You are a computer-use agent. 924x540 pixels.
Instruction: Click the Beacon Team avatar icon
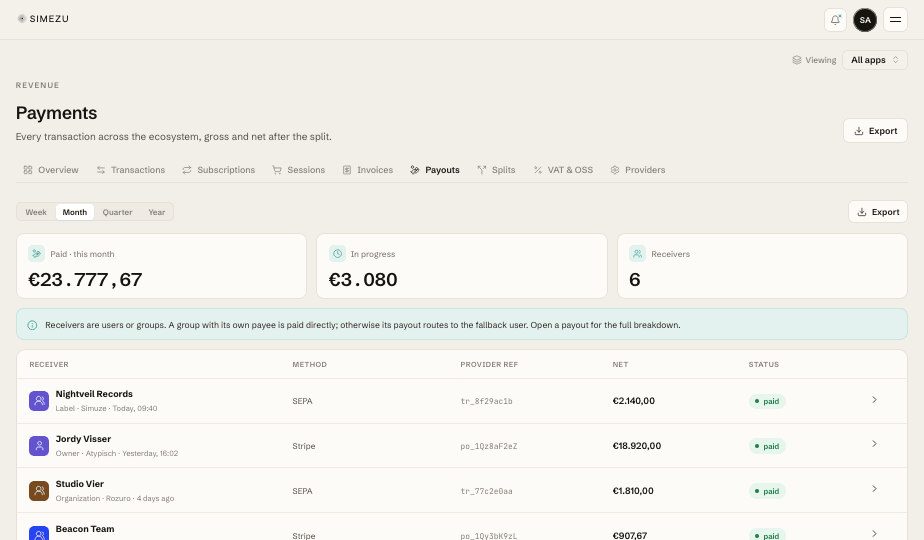tap(39, 534)
